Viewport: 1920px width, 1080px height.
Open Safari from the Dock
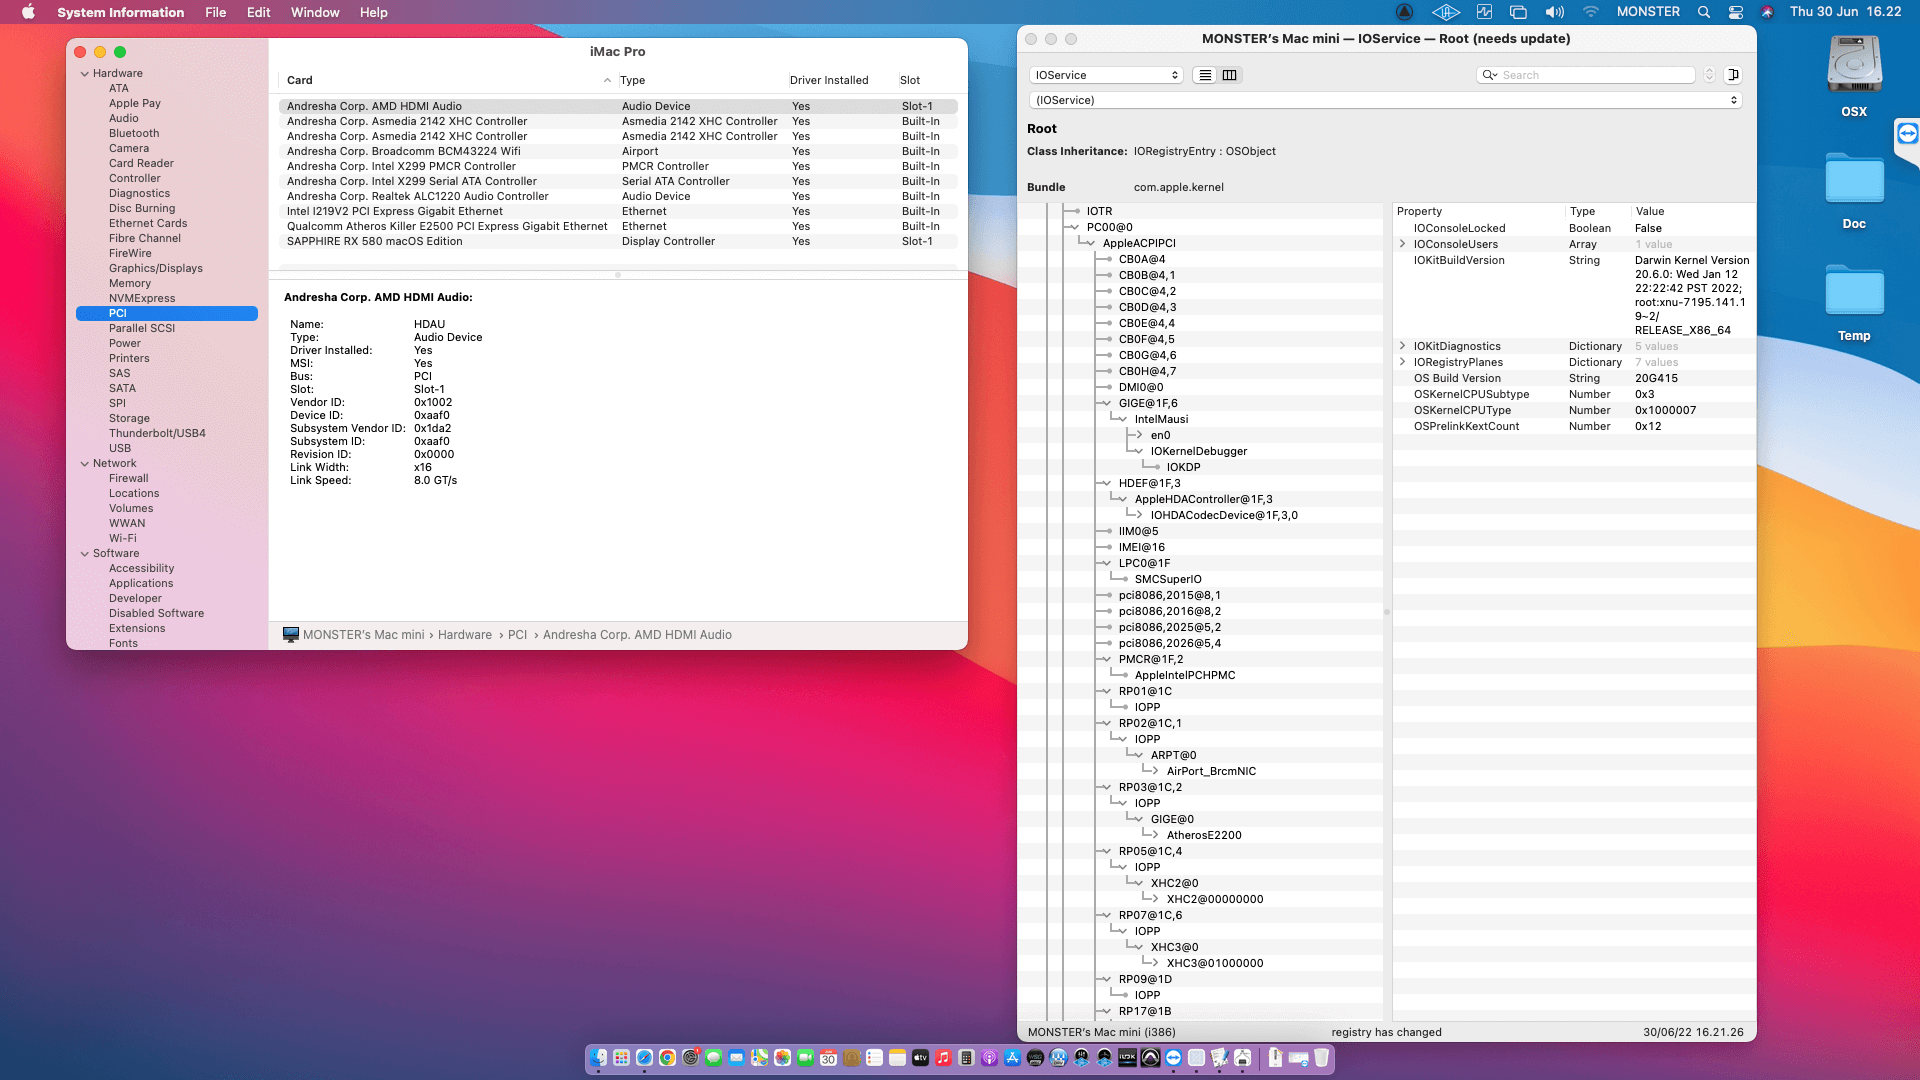644,1058
